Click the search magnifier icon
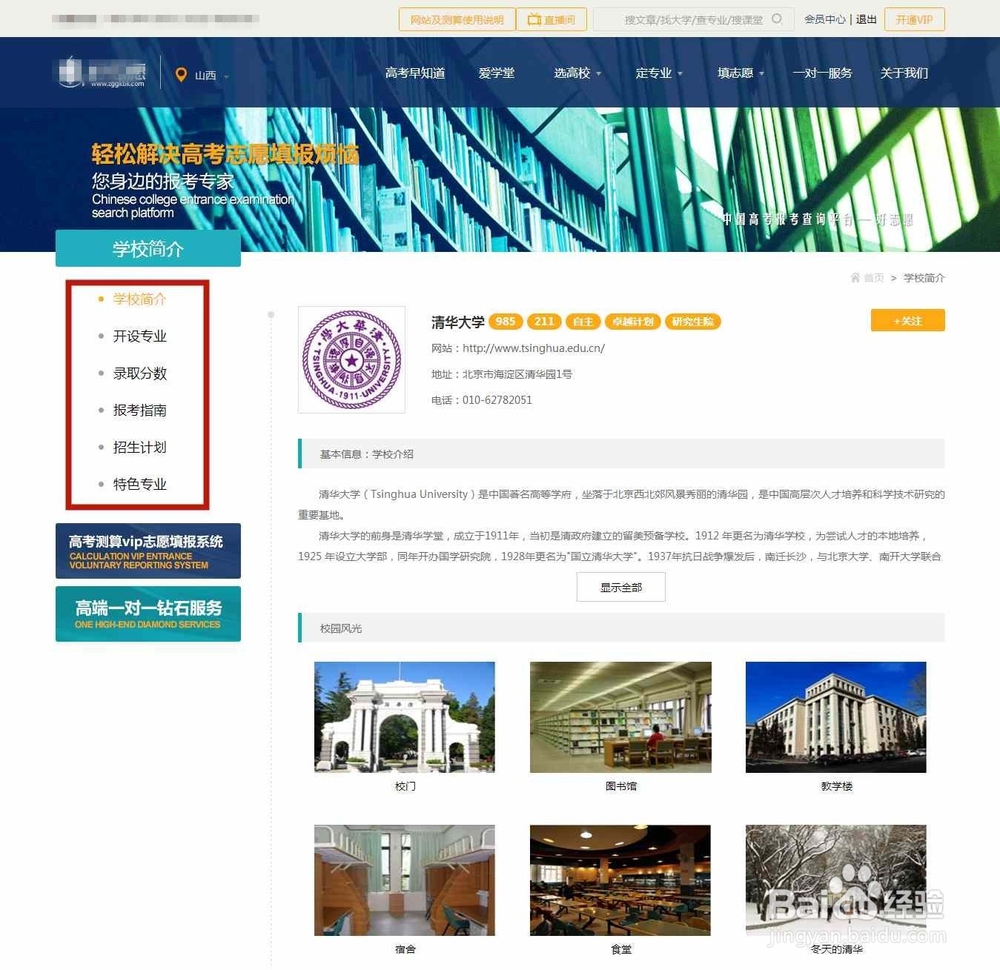This screenshot has width=1000, height=970. point(776,19)
